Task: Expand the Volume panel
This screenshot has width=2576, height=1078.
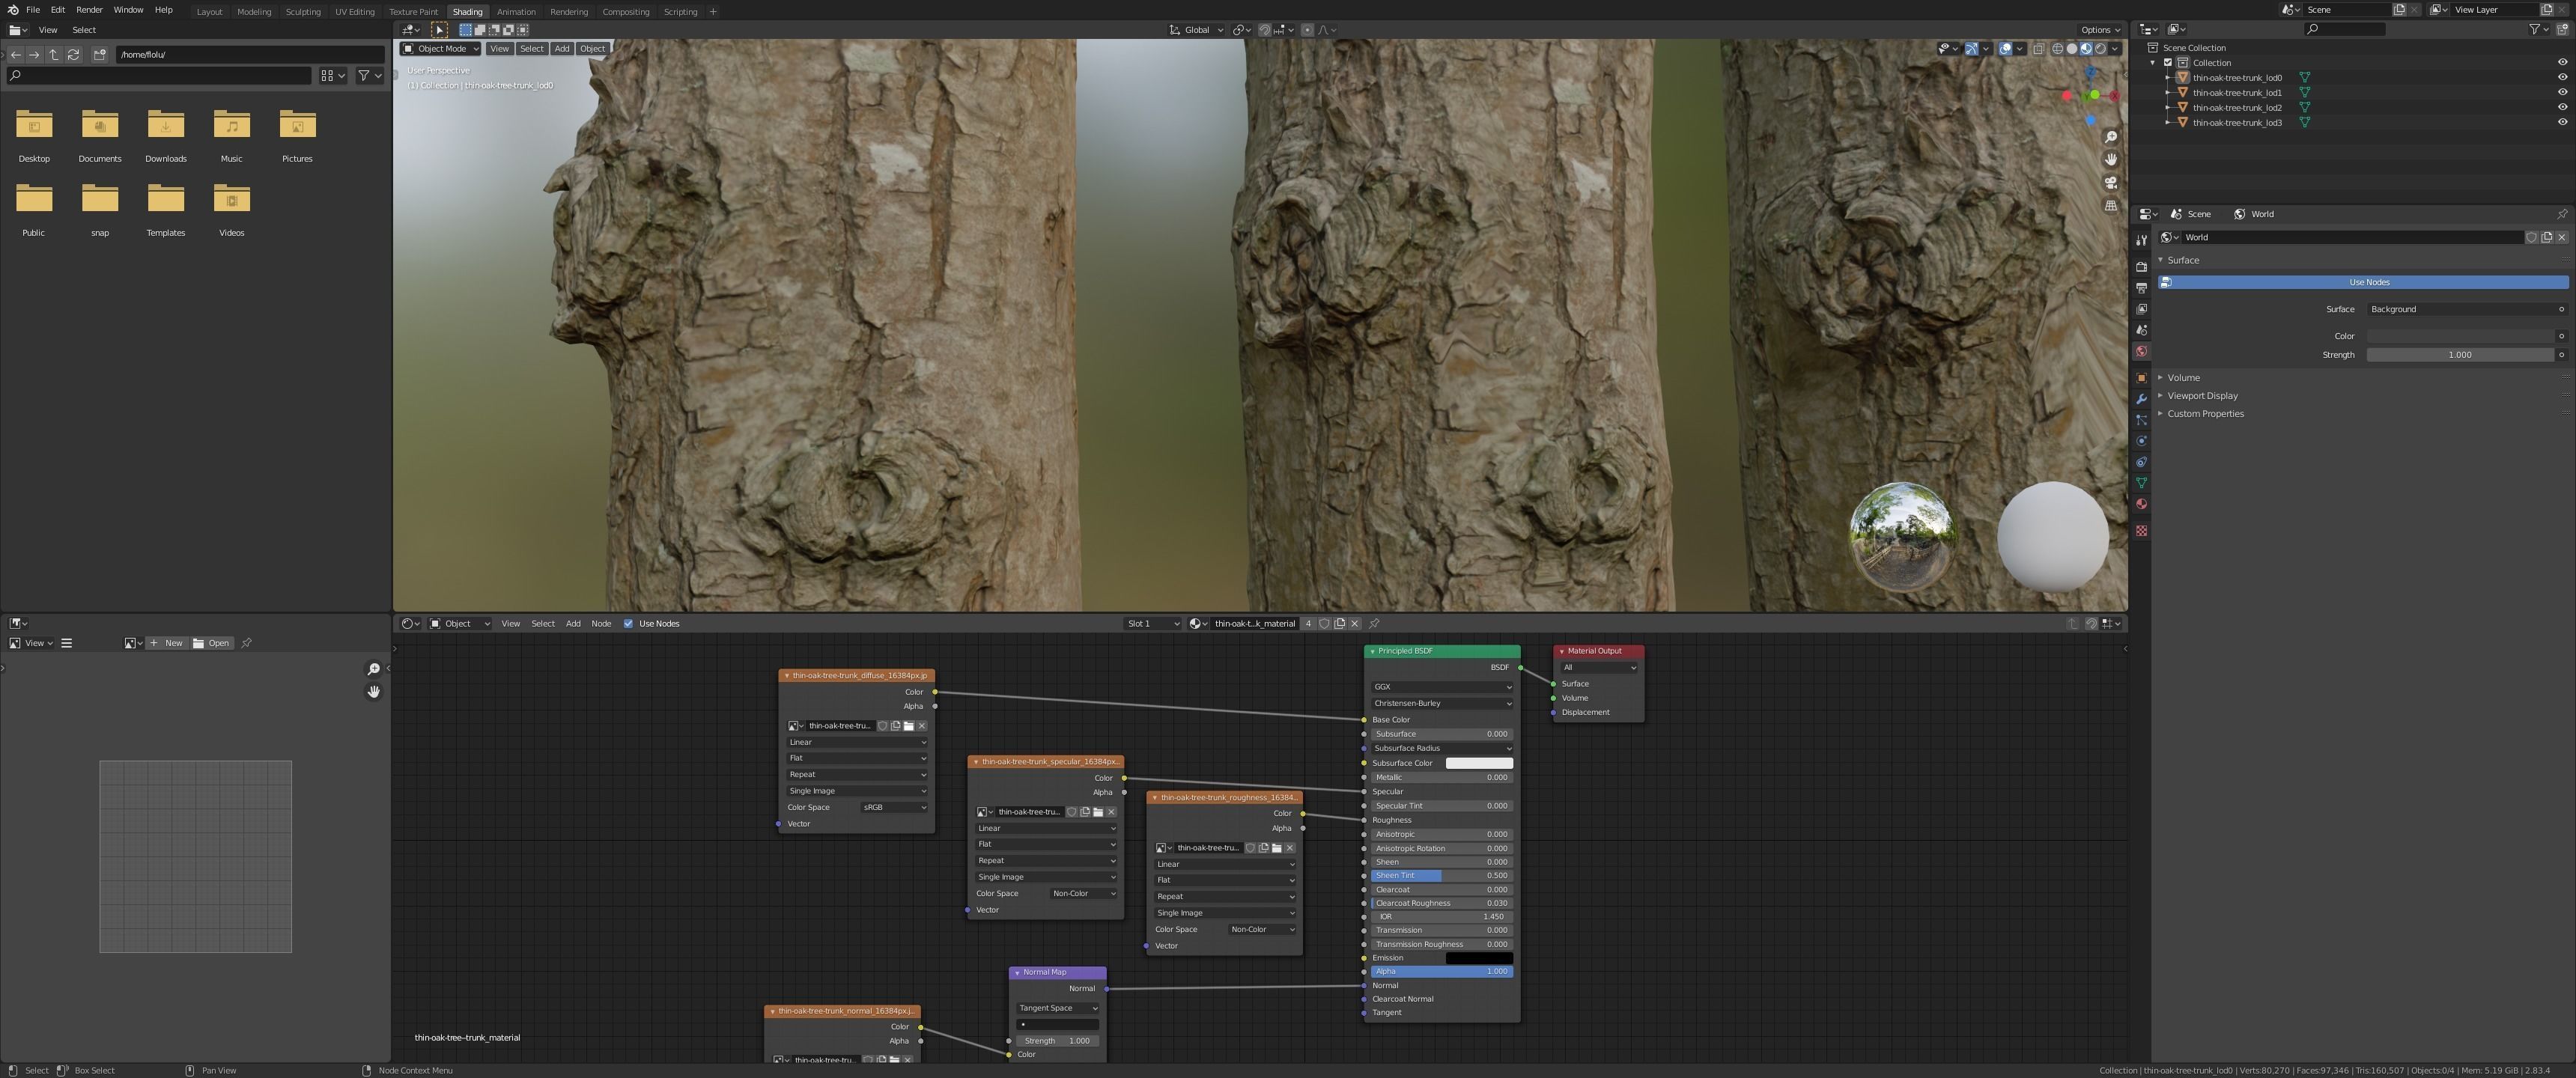Action: point(2183,378)
